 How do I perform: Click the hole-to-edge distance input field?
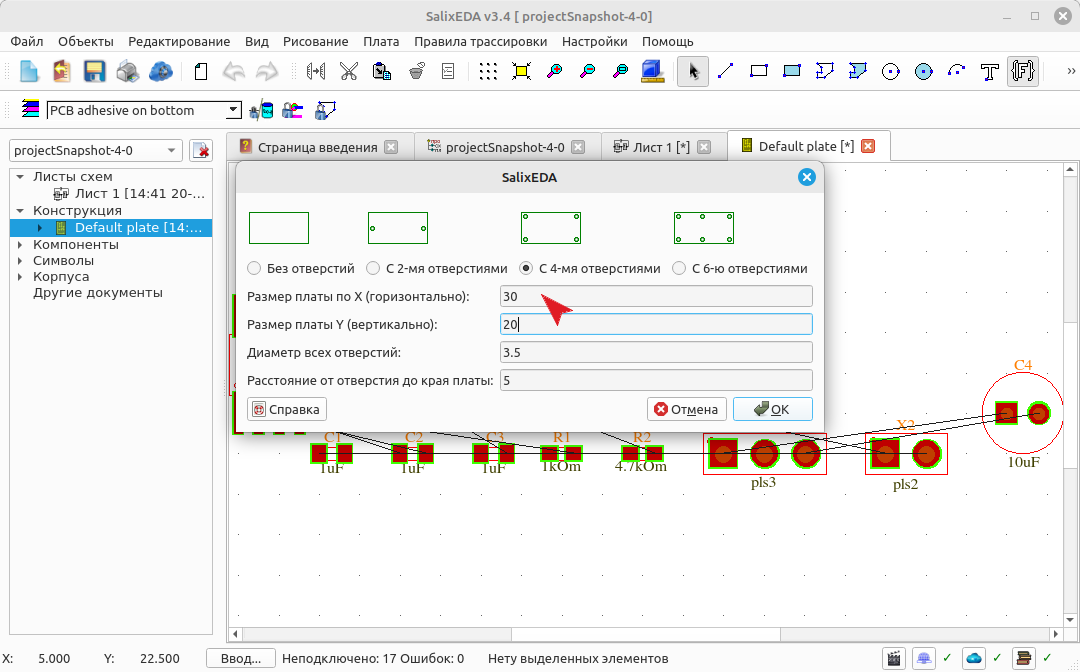coord(656,380)
